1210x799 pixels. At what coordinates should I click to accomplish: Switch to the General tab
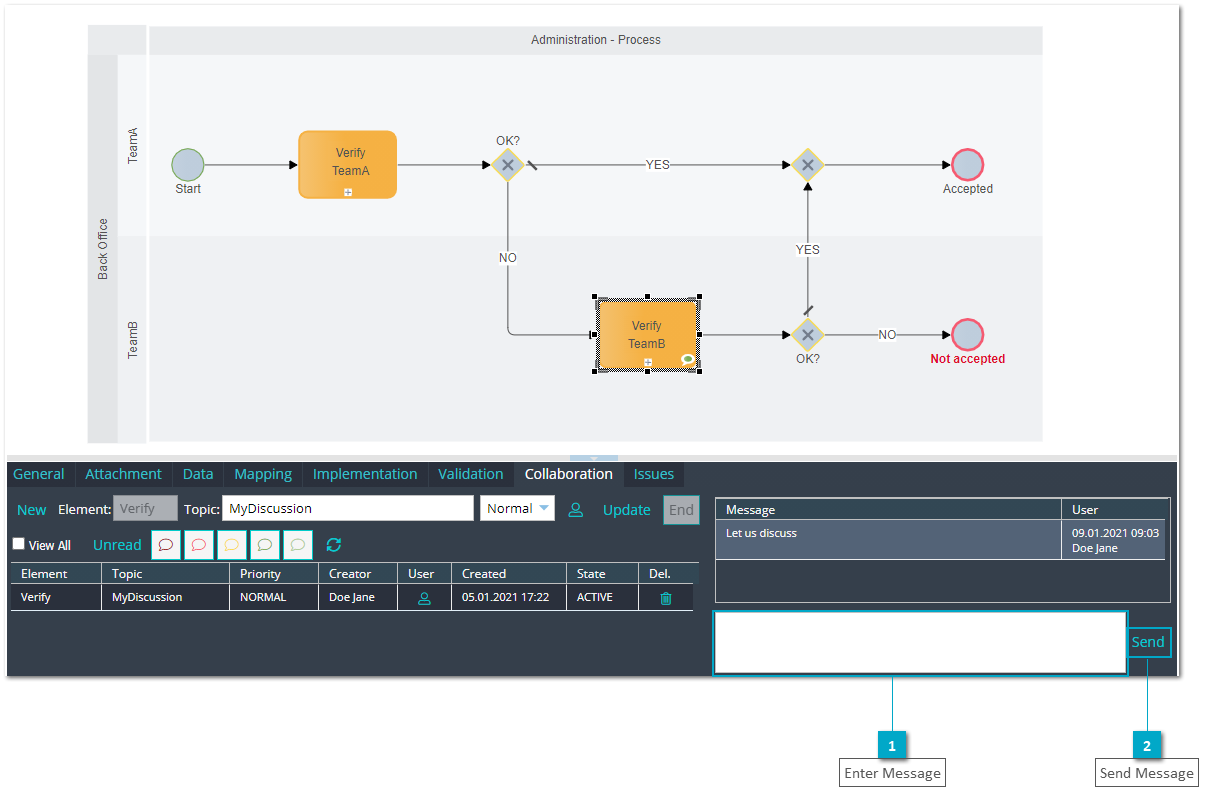coord(39,474)
